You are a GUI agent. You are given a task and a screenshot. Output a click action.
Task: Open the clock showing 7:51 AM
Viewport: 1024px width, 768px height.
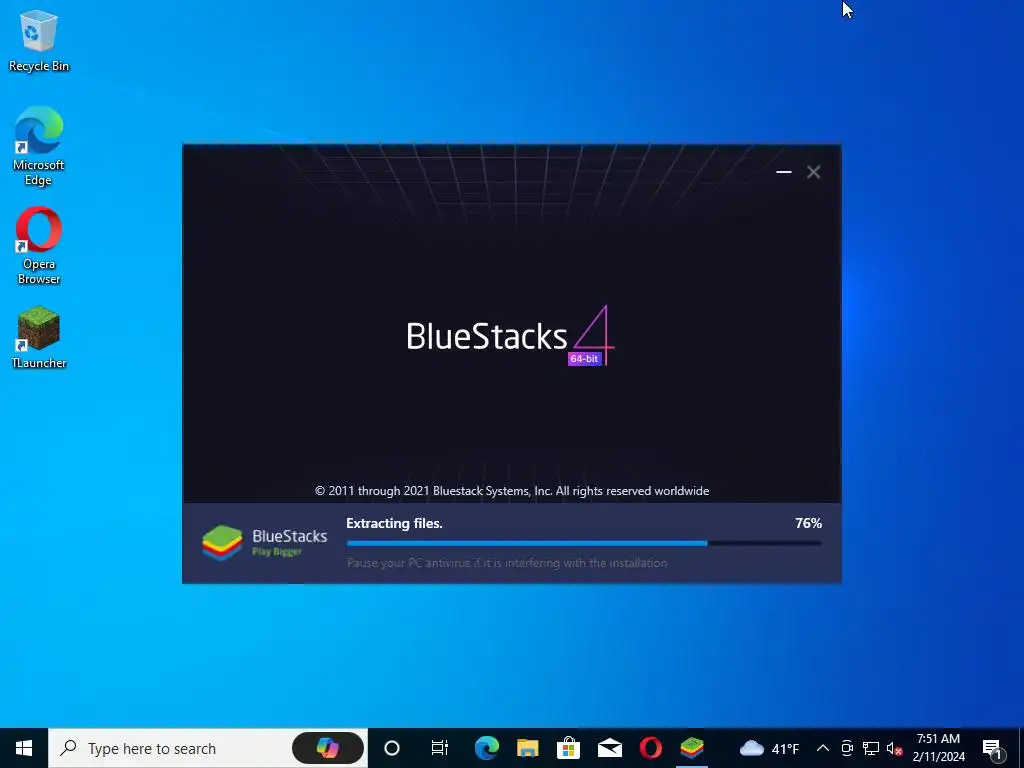pos(938,748)
